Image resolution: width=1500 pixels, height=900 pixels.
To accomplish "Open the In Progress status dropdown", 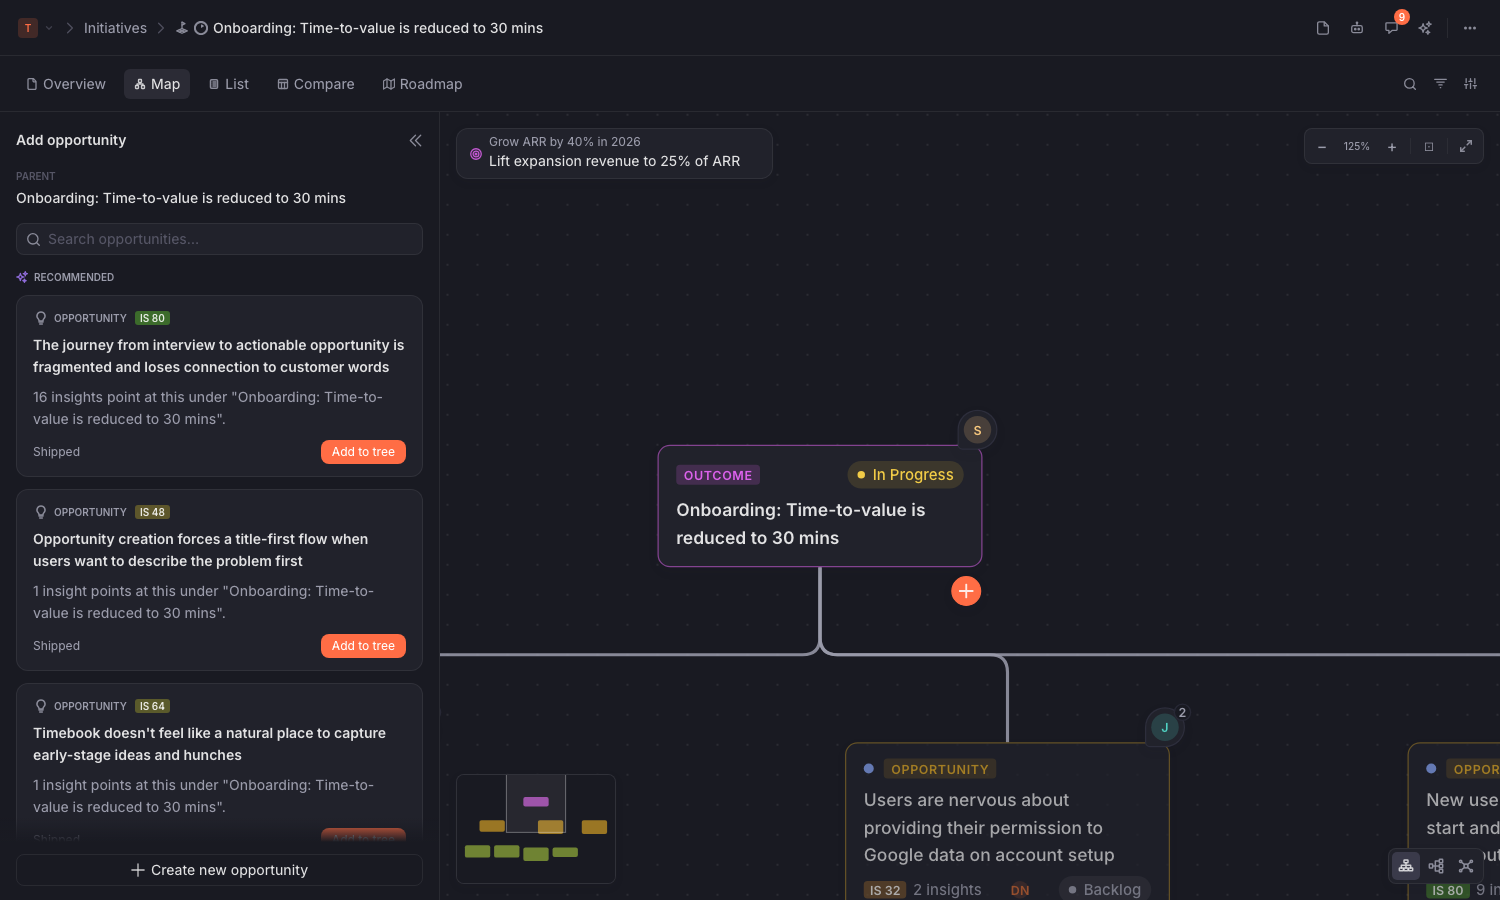I will [905, 475].
